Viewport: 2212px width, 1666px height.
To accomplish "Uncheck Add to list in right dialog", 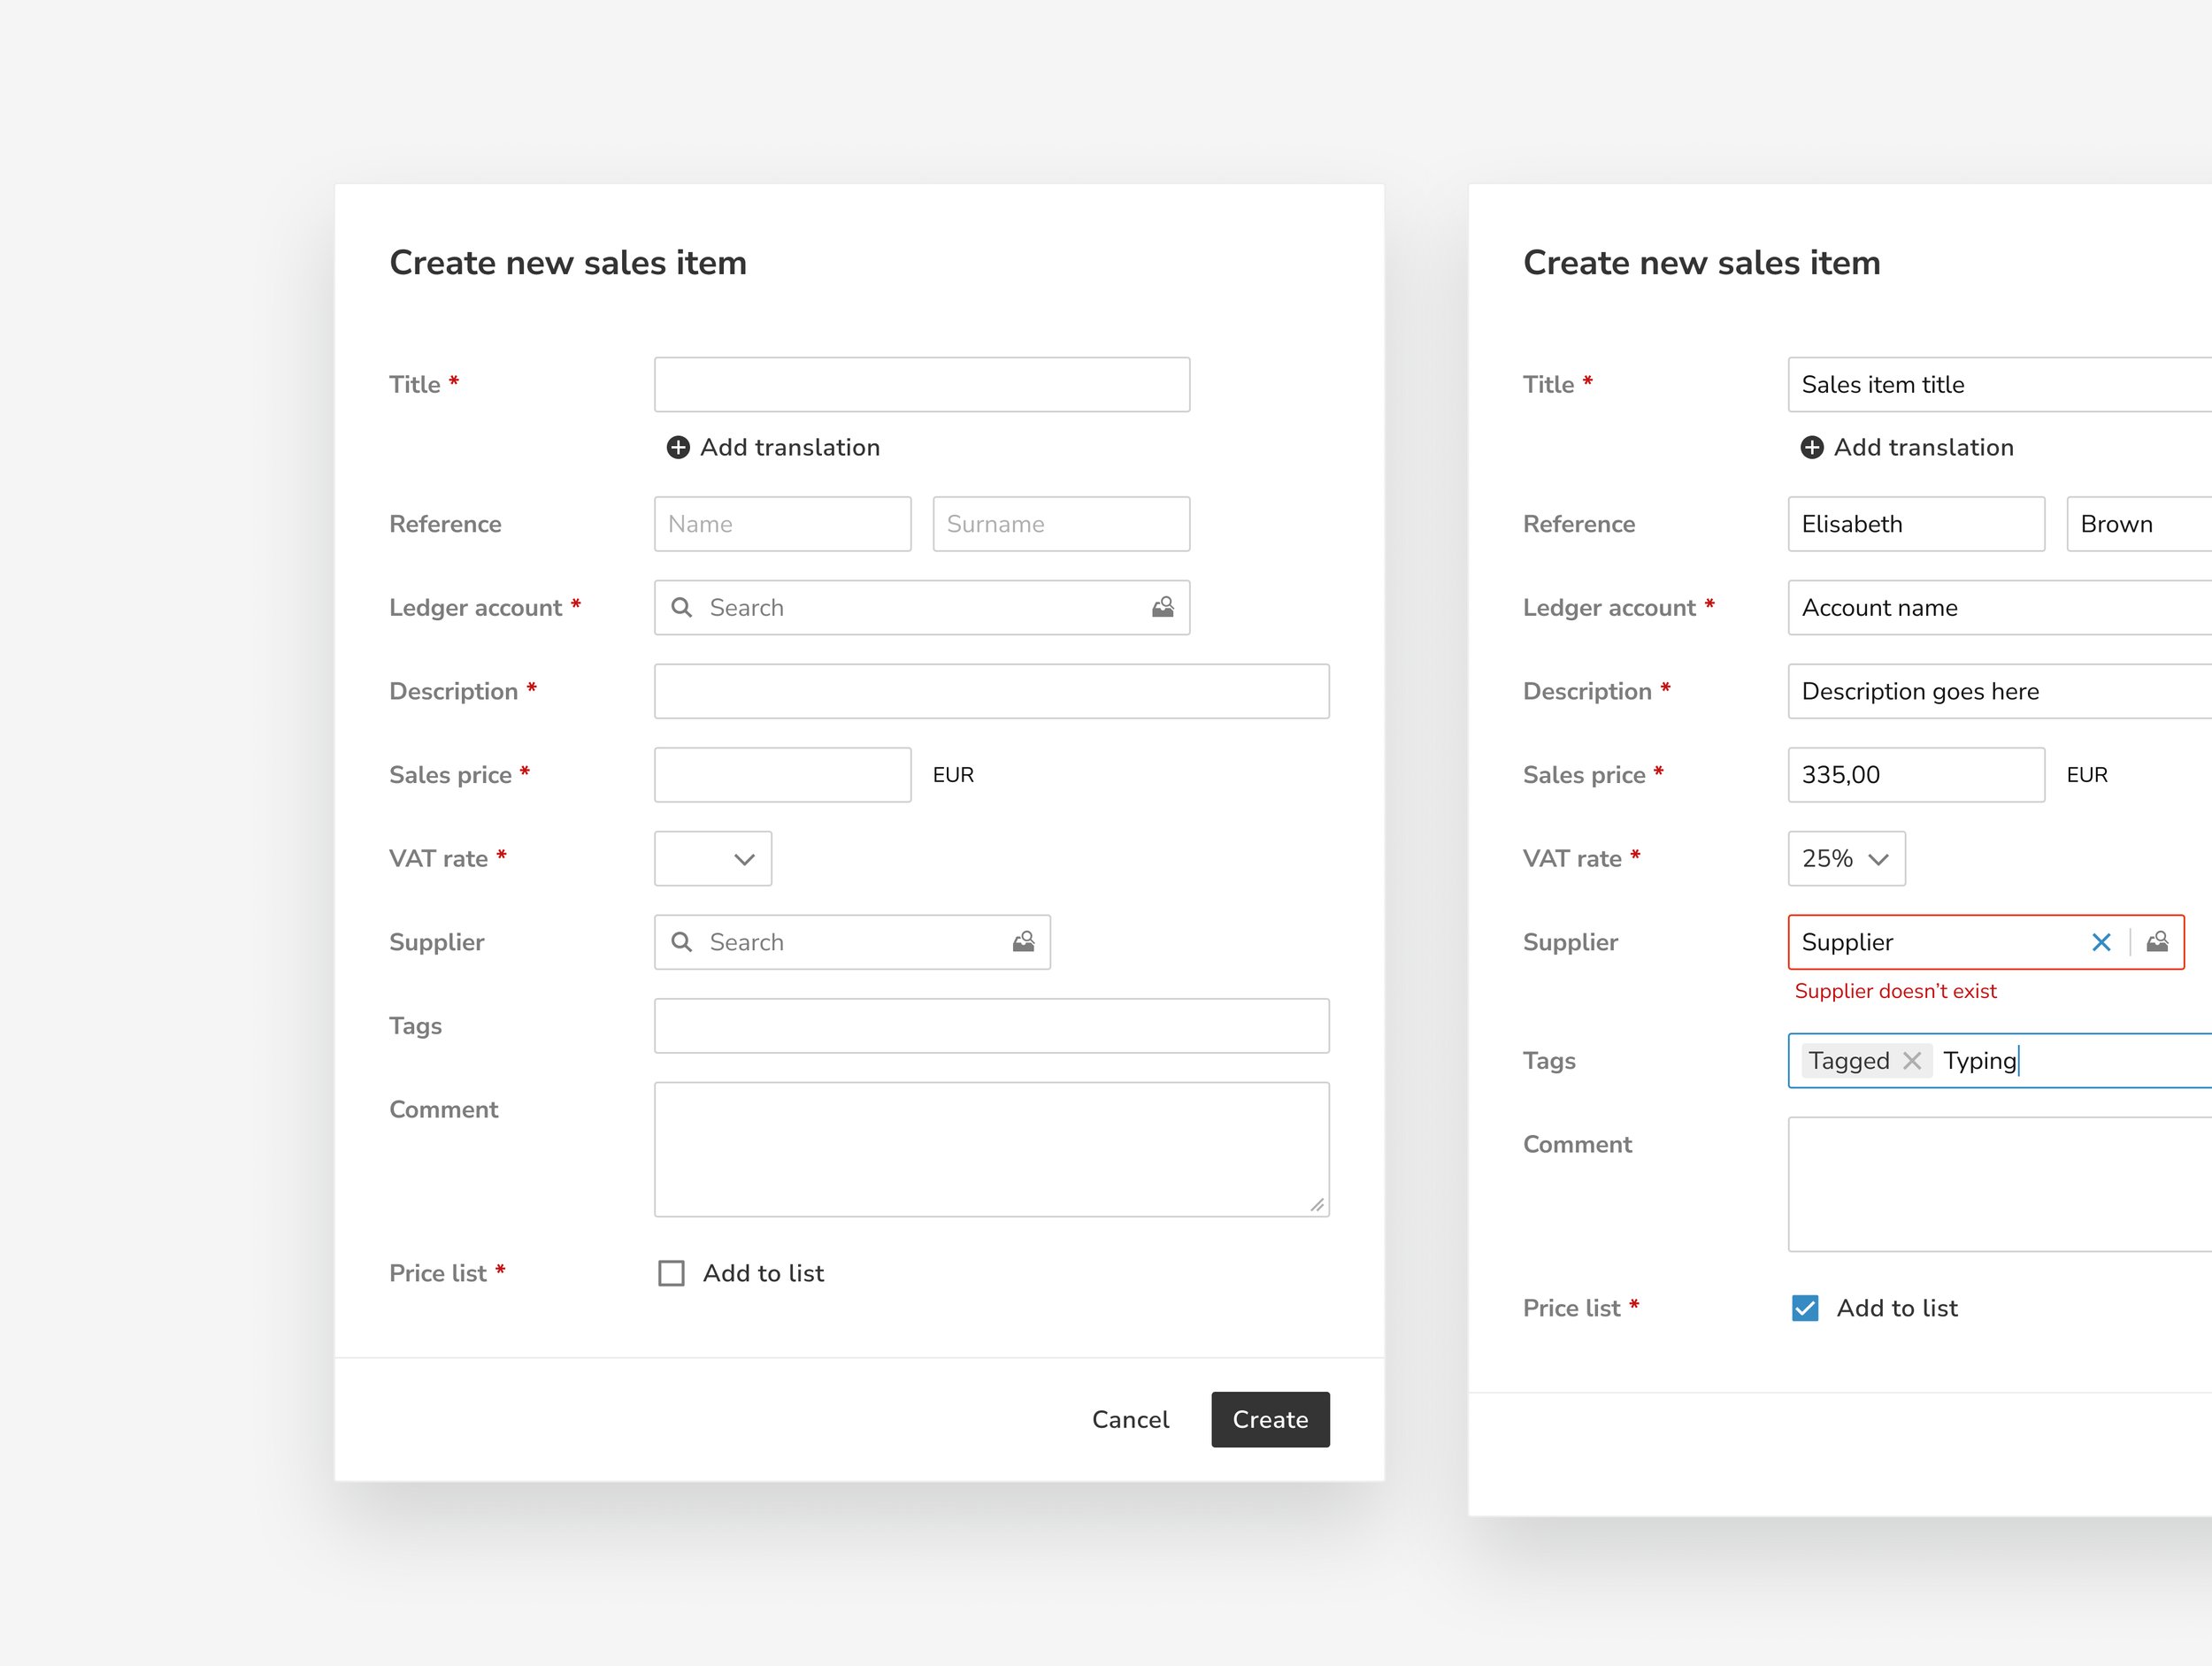I will click(1805, 1308).
